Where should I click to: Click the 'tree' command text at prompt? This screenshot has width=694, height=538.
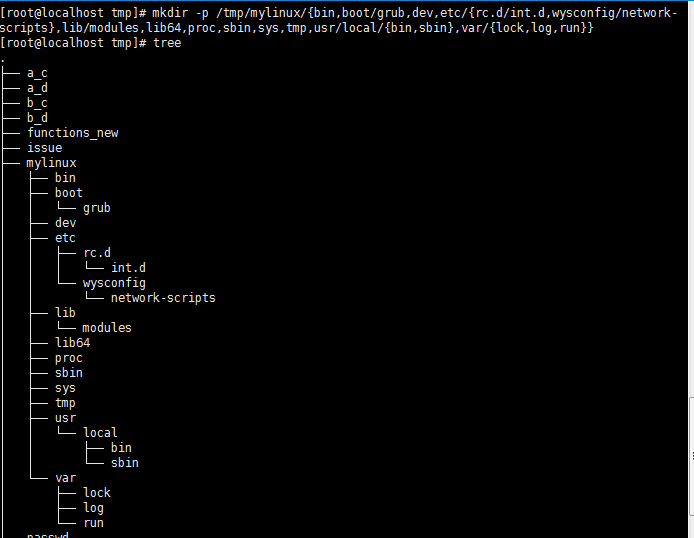coord(167,43)
